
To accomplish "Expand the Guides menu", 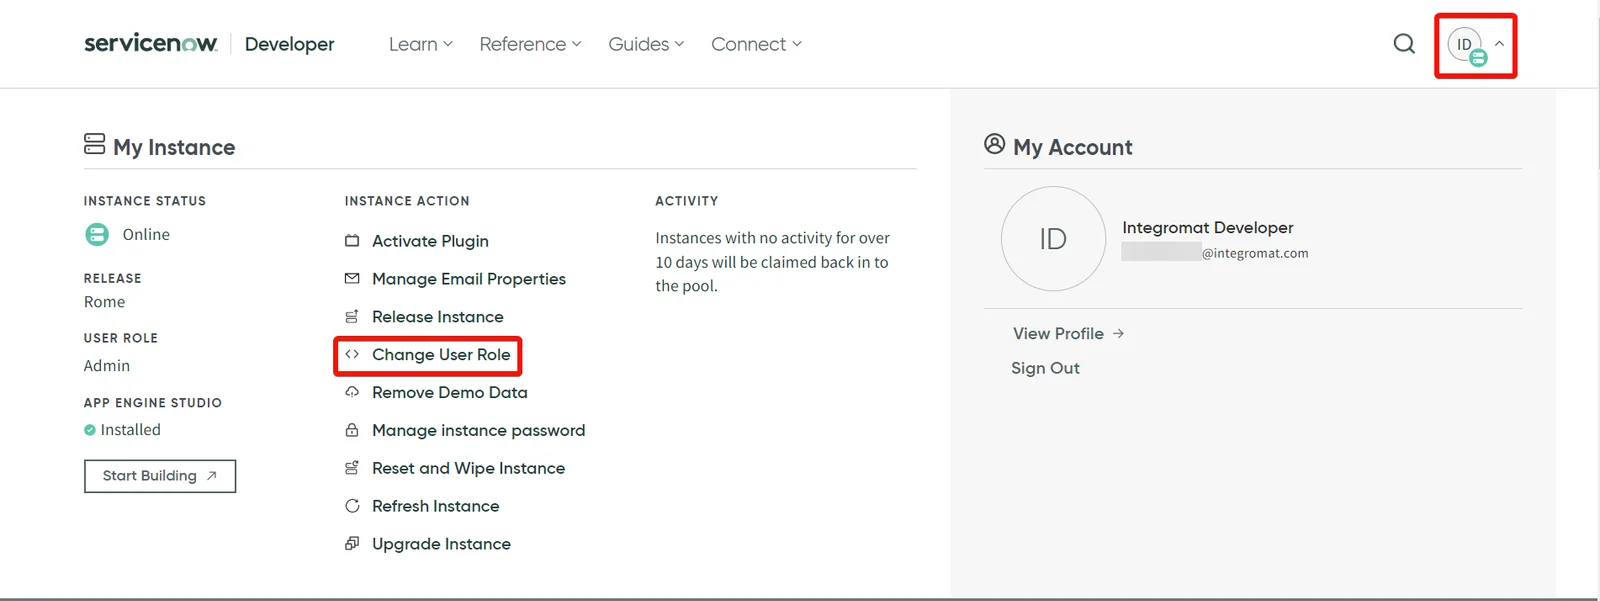I will tap(646, 44).
